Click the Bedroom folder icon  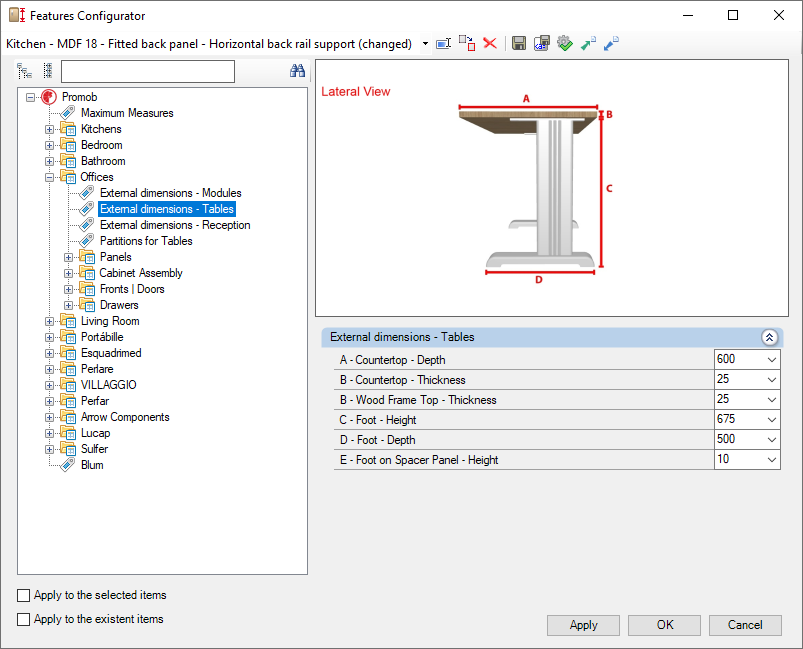pyautogui.click(x=68, y=145)
